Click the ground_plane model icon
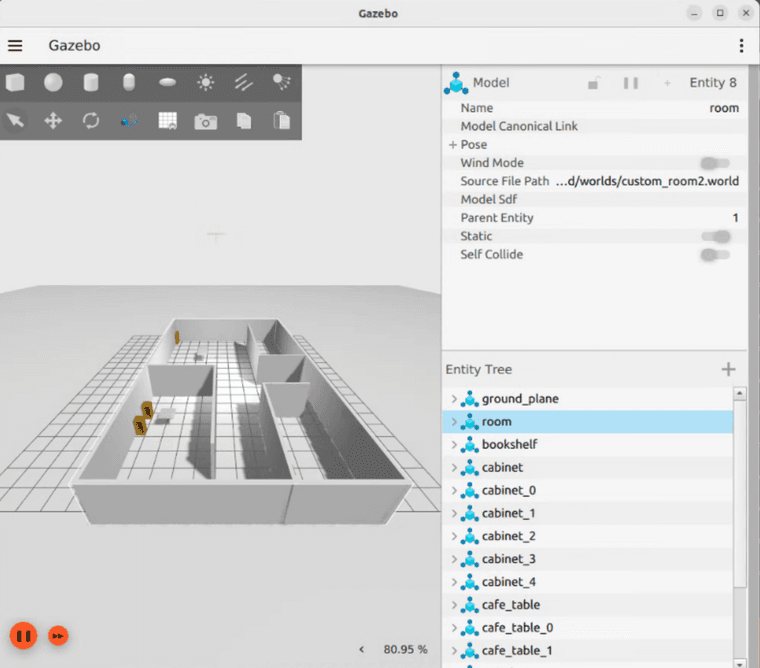760x668 pixels. [469, 398]
